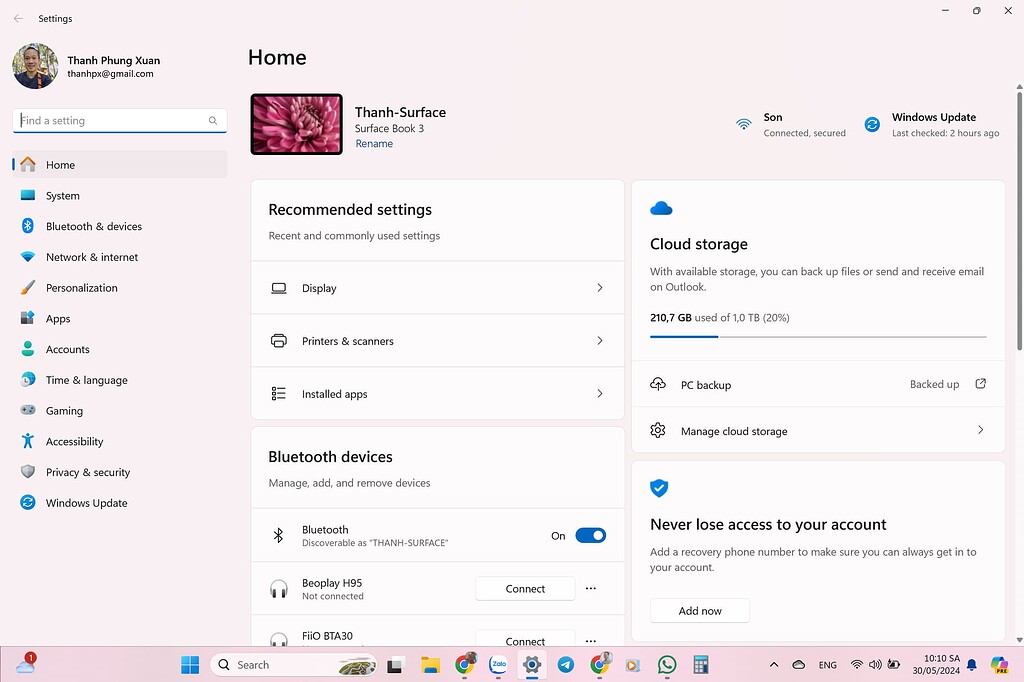
Task: Click the Rename link under Thanh-Surface
Action: [374, 144]
